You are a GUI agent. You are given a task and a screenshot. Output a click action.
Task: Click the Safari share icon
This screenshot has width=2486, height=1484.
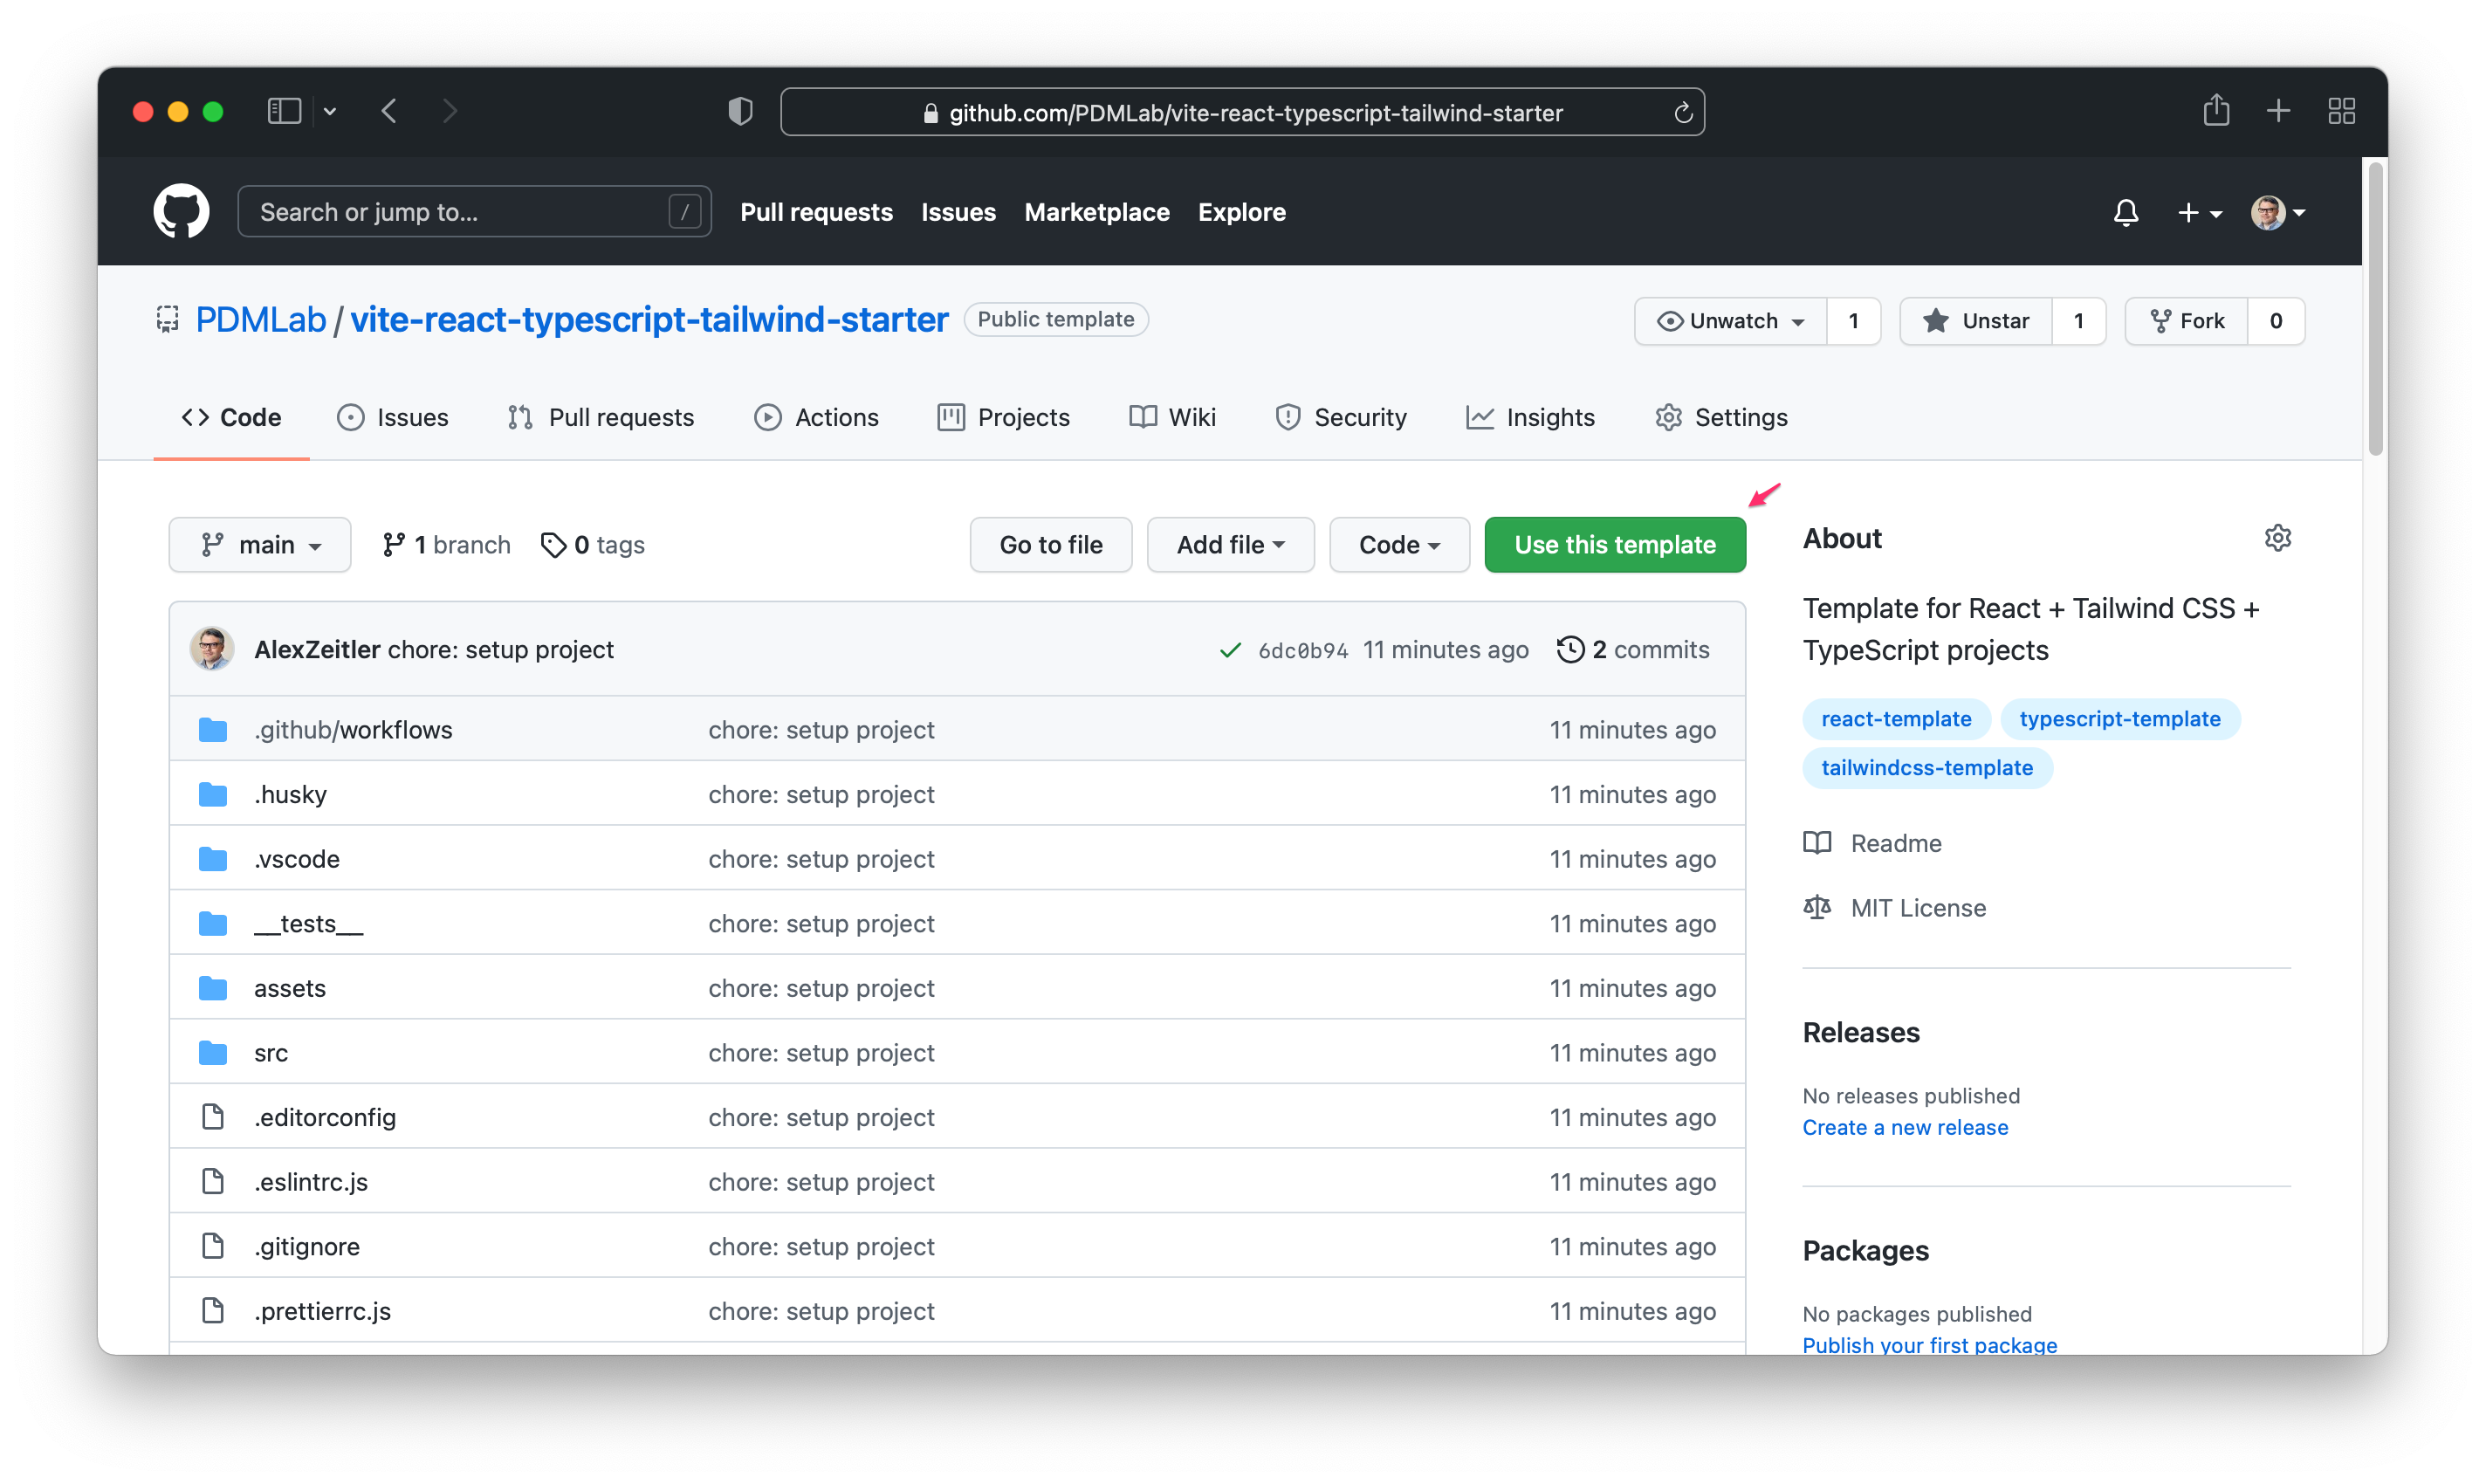click(2216, 110)
